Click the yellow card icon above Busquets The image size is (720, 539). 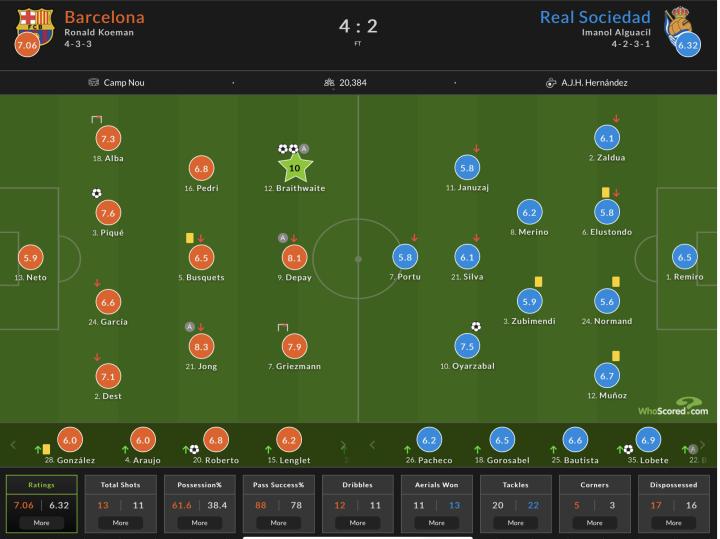(x=189, y=238)
